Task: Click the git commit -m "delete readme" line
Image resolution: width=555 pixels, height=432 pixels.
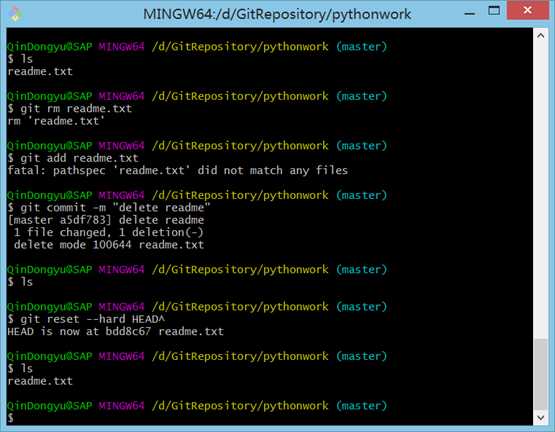Action: click(109, 208)
